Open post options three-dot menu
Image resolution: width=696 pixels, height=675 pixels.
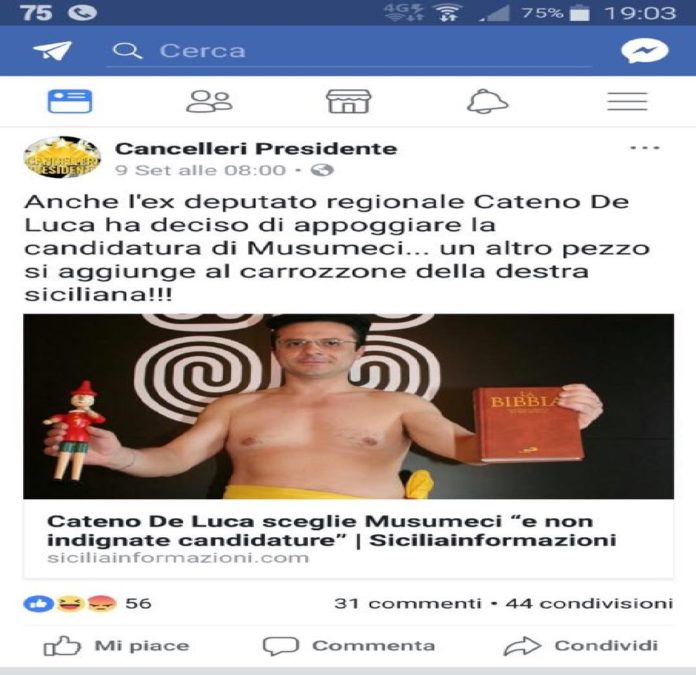tap(645, 148)
